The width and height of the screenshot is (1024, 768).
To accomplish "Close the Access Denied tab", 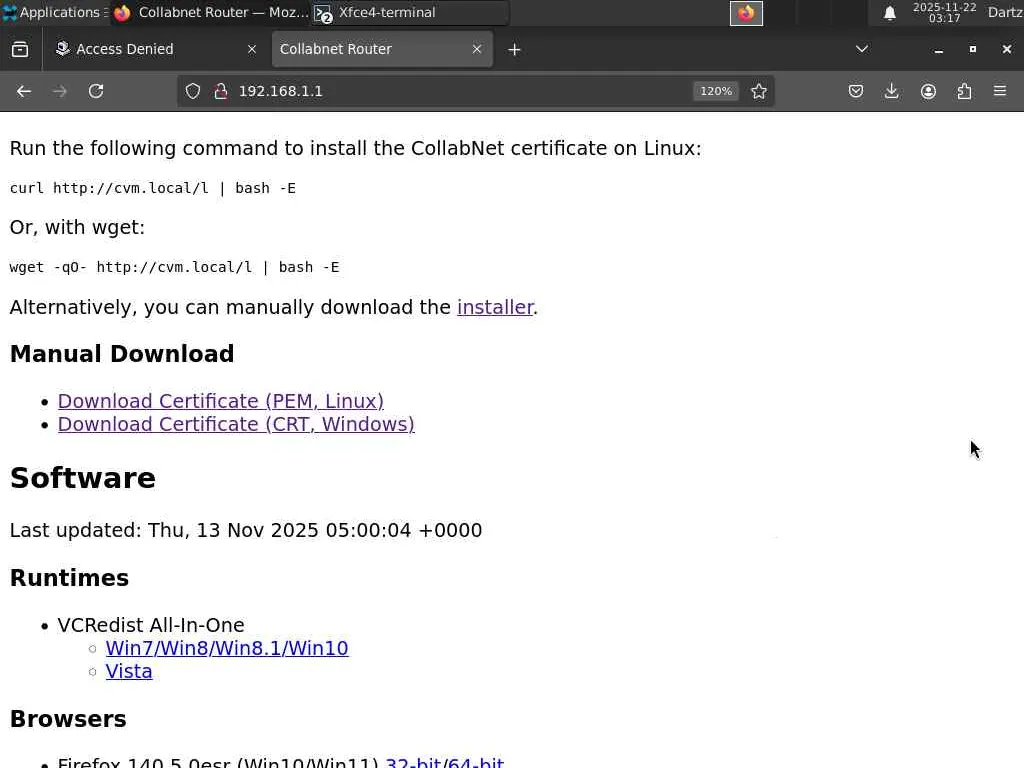I will (x=251, y=49).
